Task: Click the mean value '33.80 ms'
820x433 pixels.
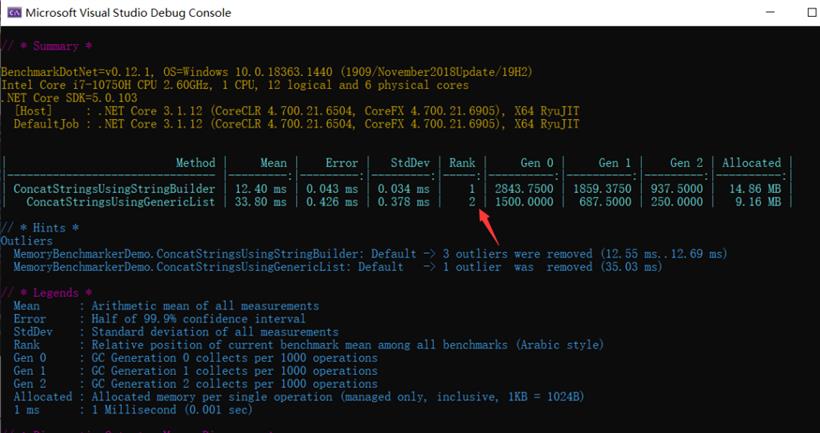Action: click(260, 202)
